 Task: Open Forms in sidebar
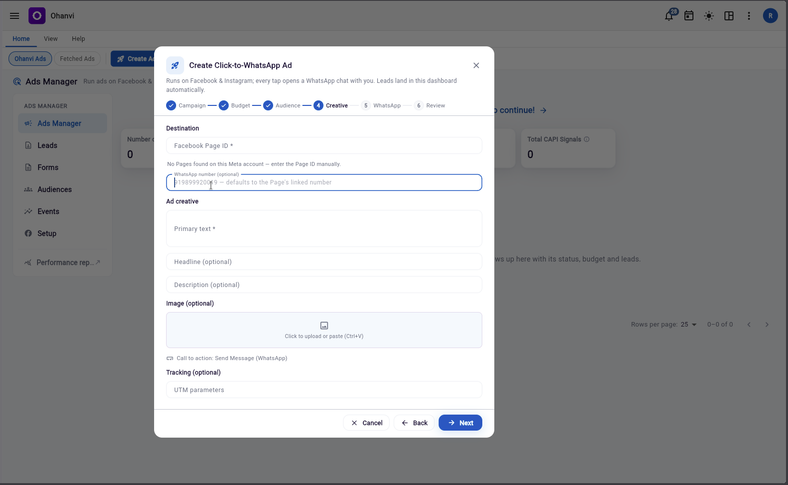(62, 167)
